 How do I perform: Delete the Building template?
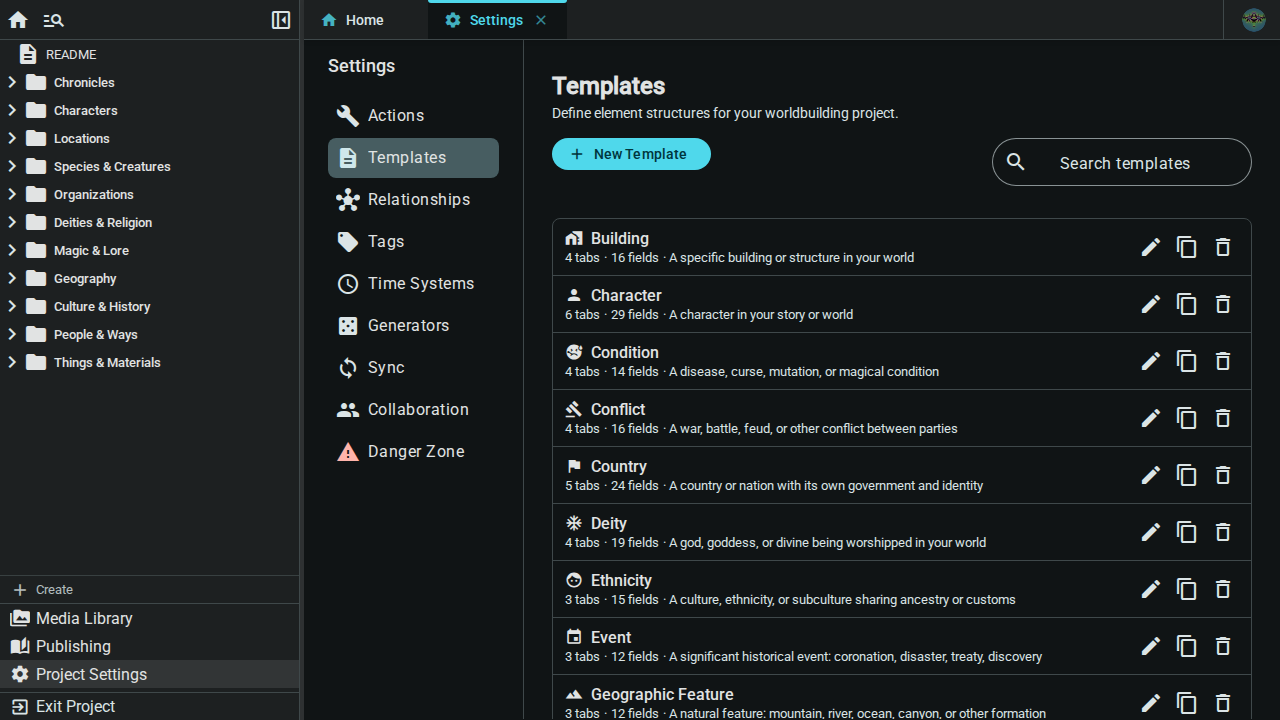(x=1223, y=247)
